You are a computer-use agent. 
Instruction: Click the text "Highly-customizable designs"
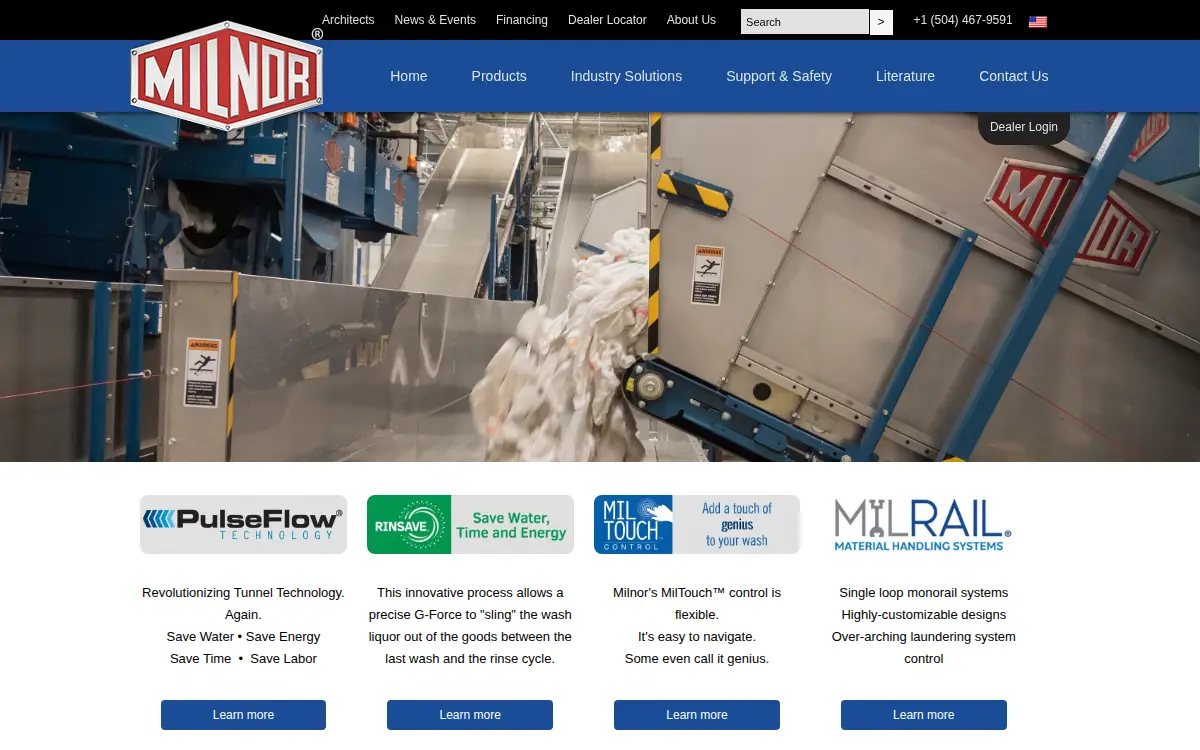click(x=924, y=615)
